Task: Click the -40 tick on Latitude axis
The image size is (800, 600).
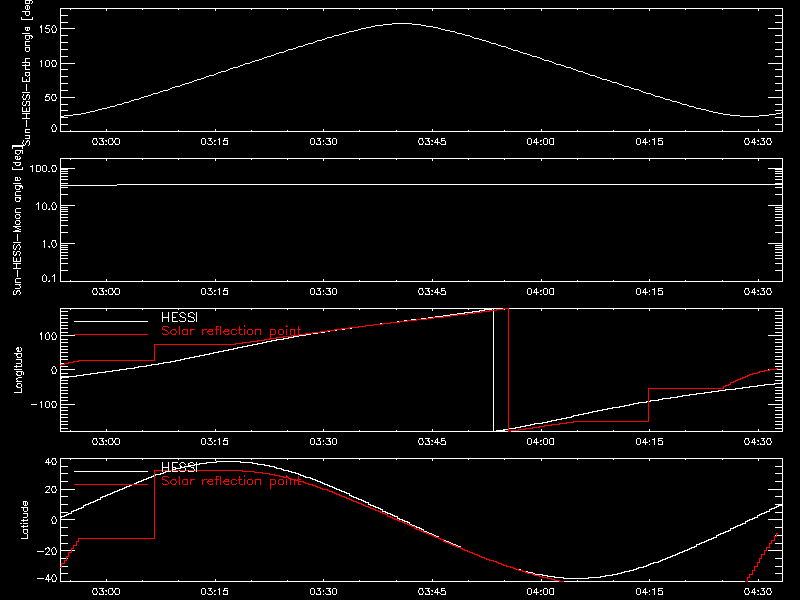Action: 47,578
